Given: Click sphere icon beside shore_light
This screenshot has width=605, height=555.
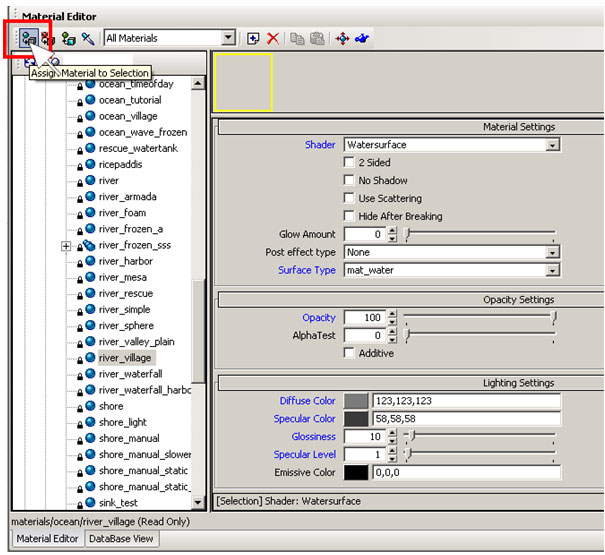Looking at the screenshot, I should click(90, 422).
